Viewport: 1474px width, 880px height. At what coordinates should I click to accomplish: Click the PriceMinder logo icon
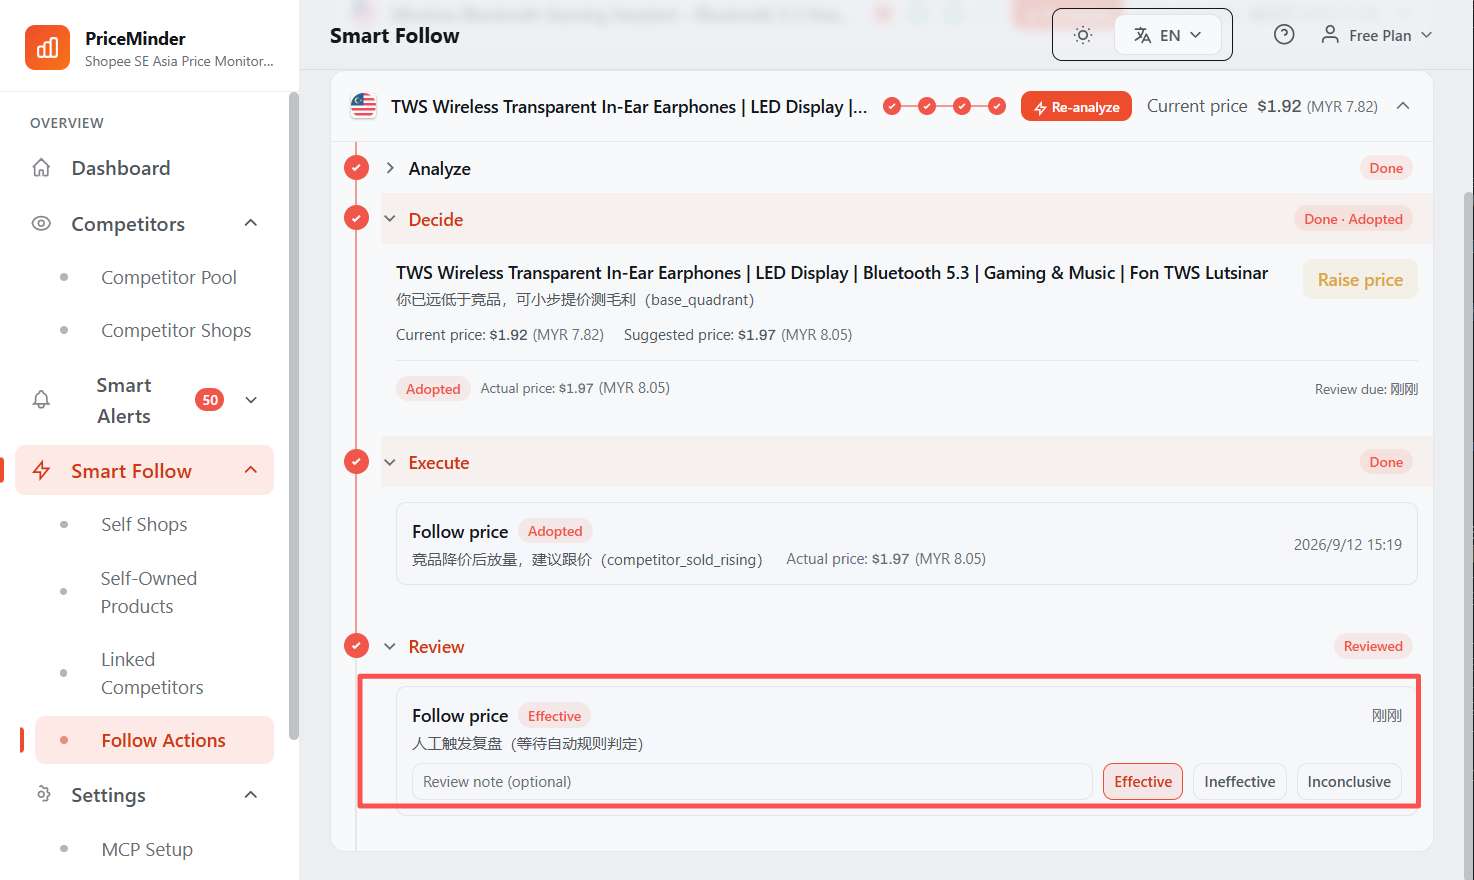point(47,48)
